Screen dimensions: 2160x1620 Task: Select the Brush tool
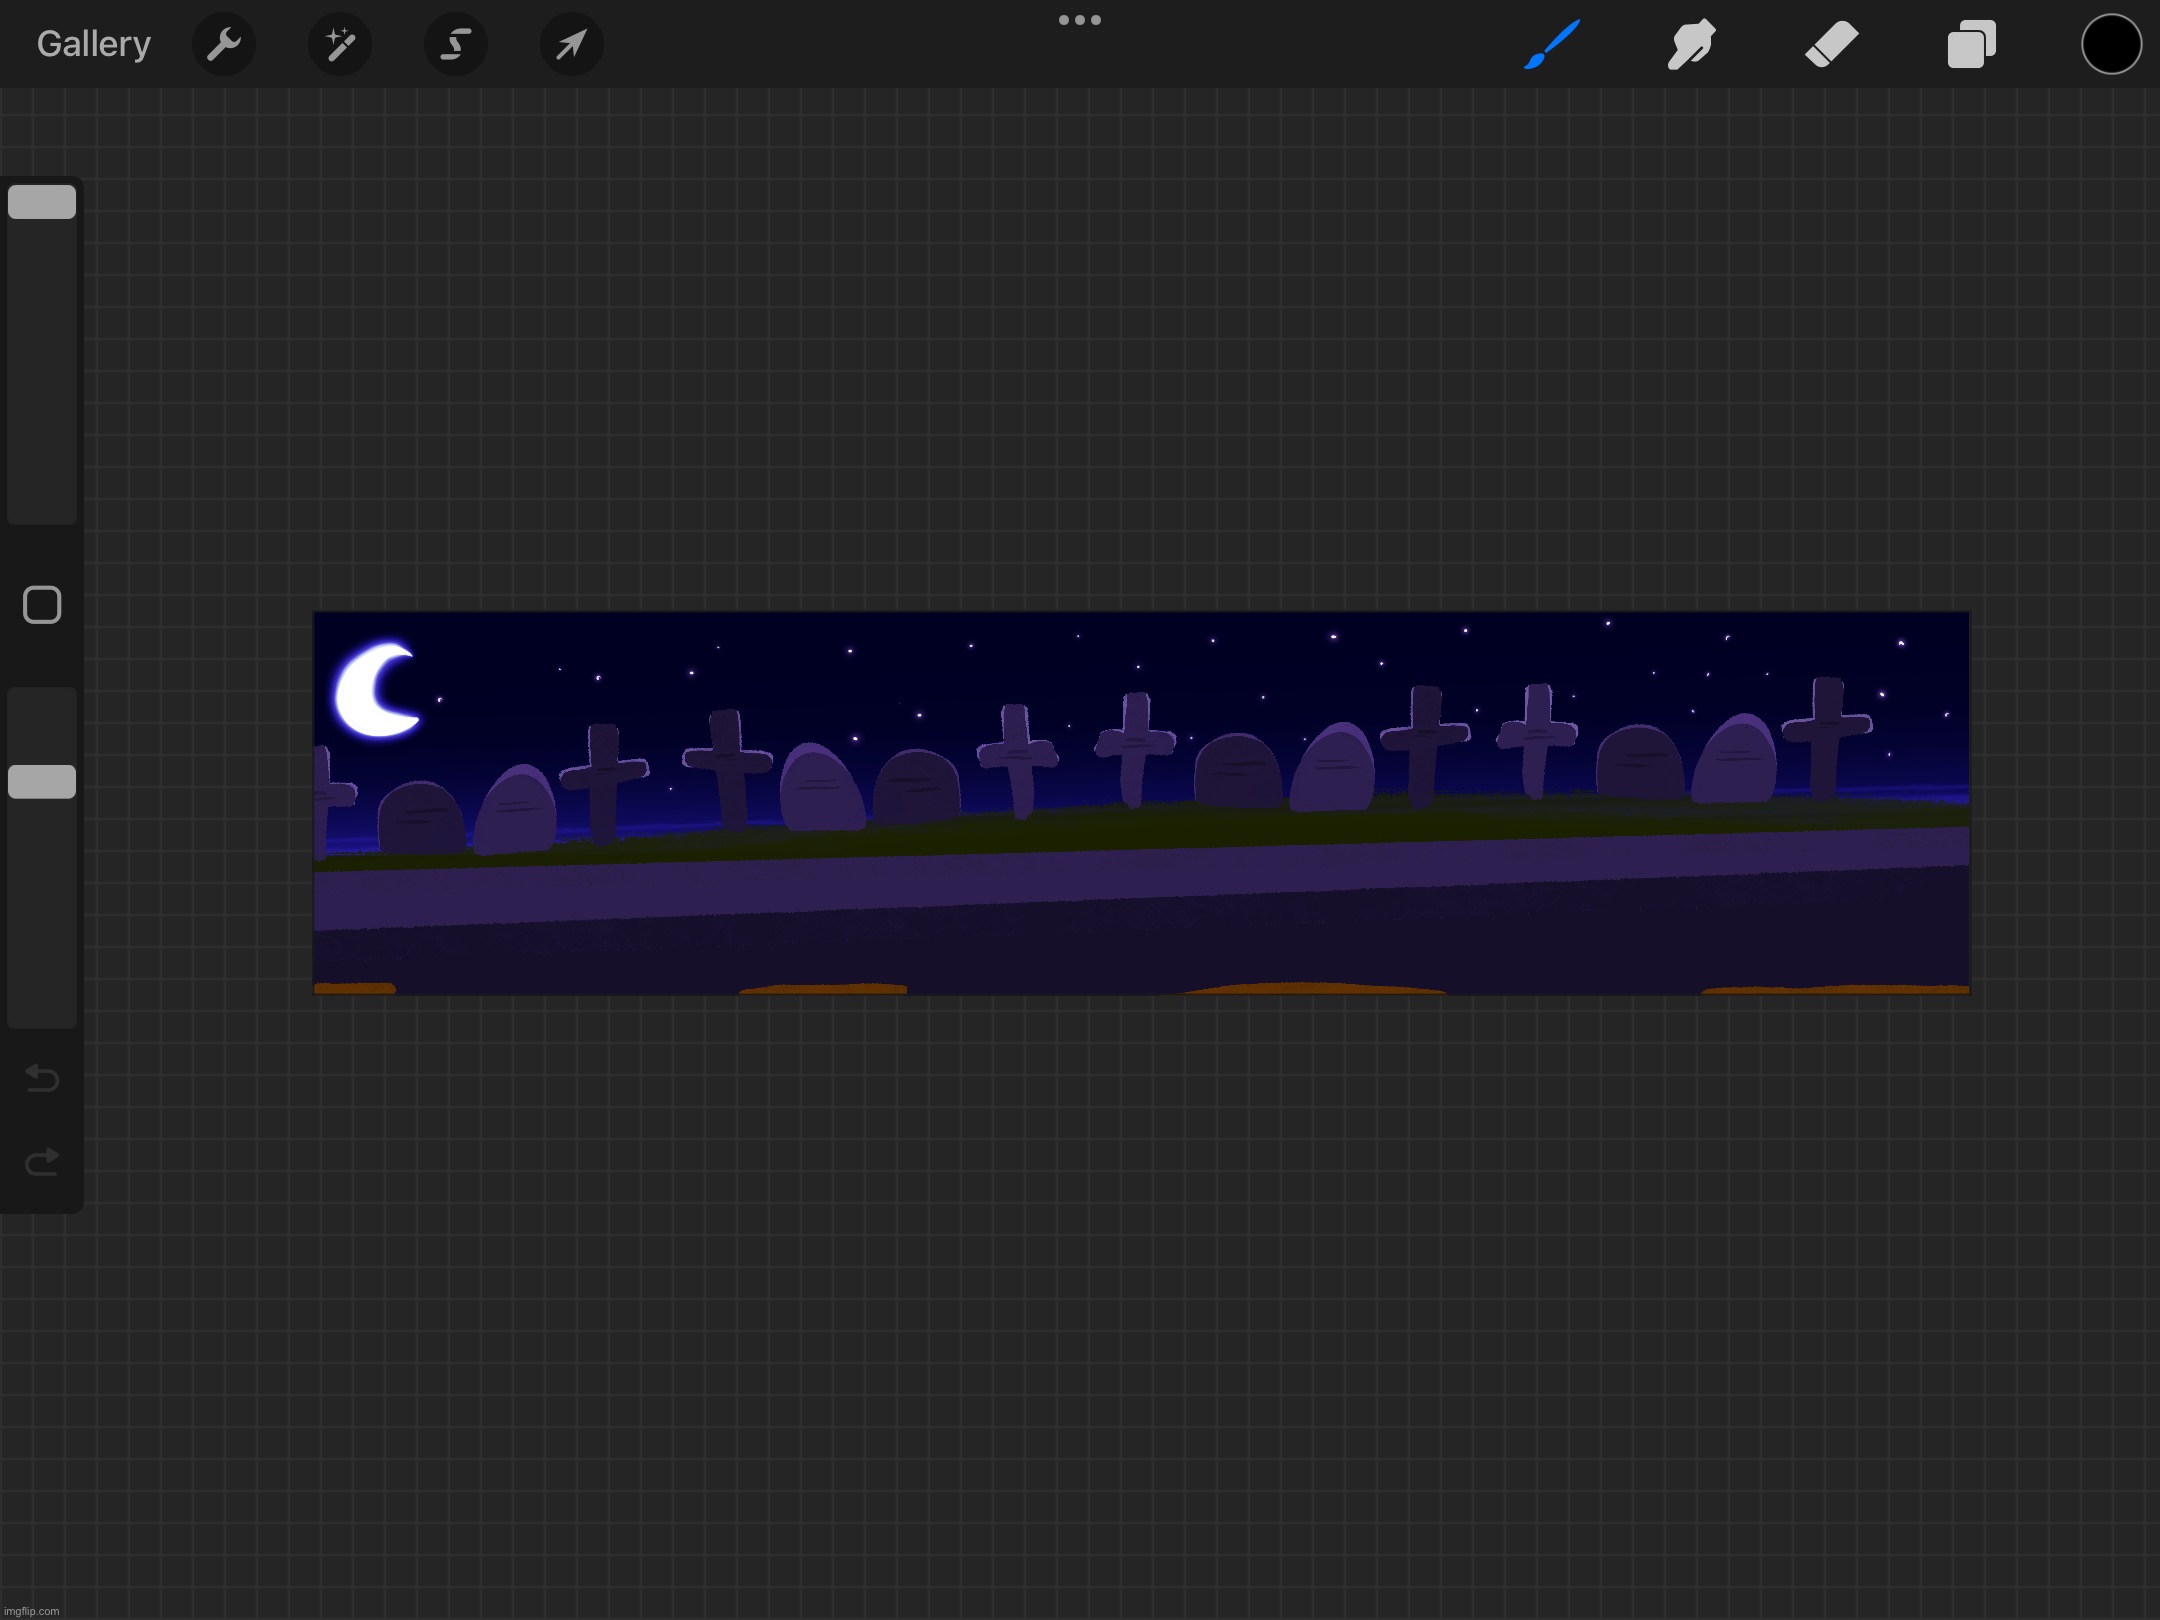(x=1552, y=44)
